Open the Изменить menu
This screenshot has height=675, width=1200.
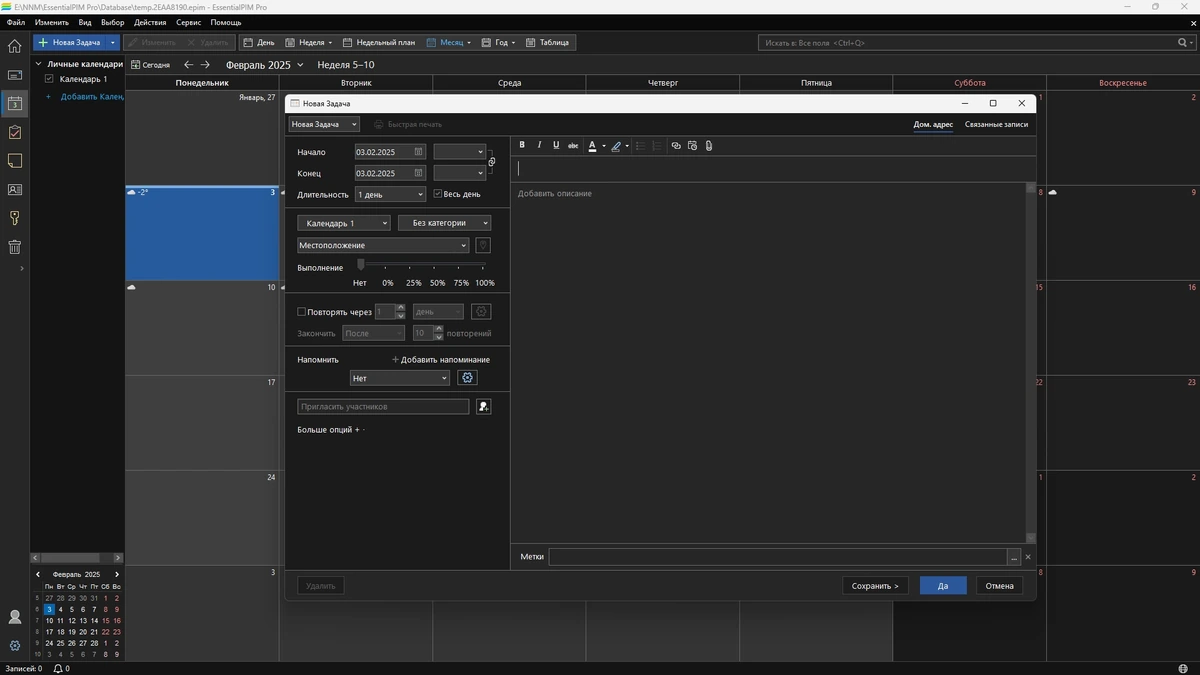point(52,22)
